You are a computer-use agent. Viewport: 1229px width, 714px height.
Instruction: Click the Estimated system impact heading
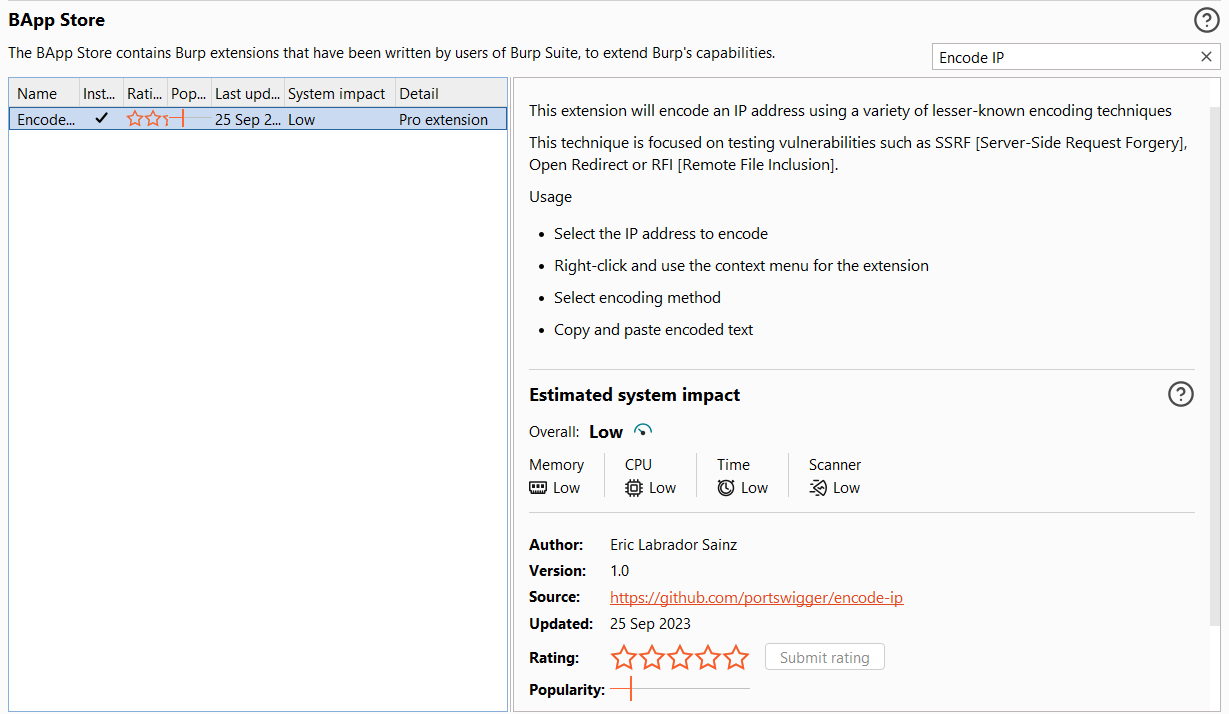tap(634, 395)
